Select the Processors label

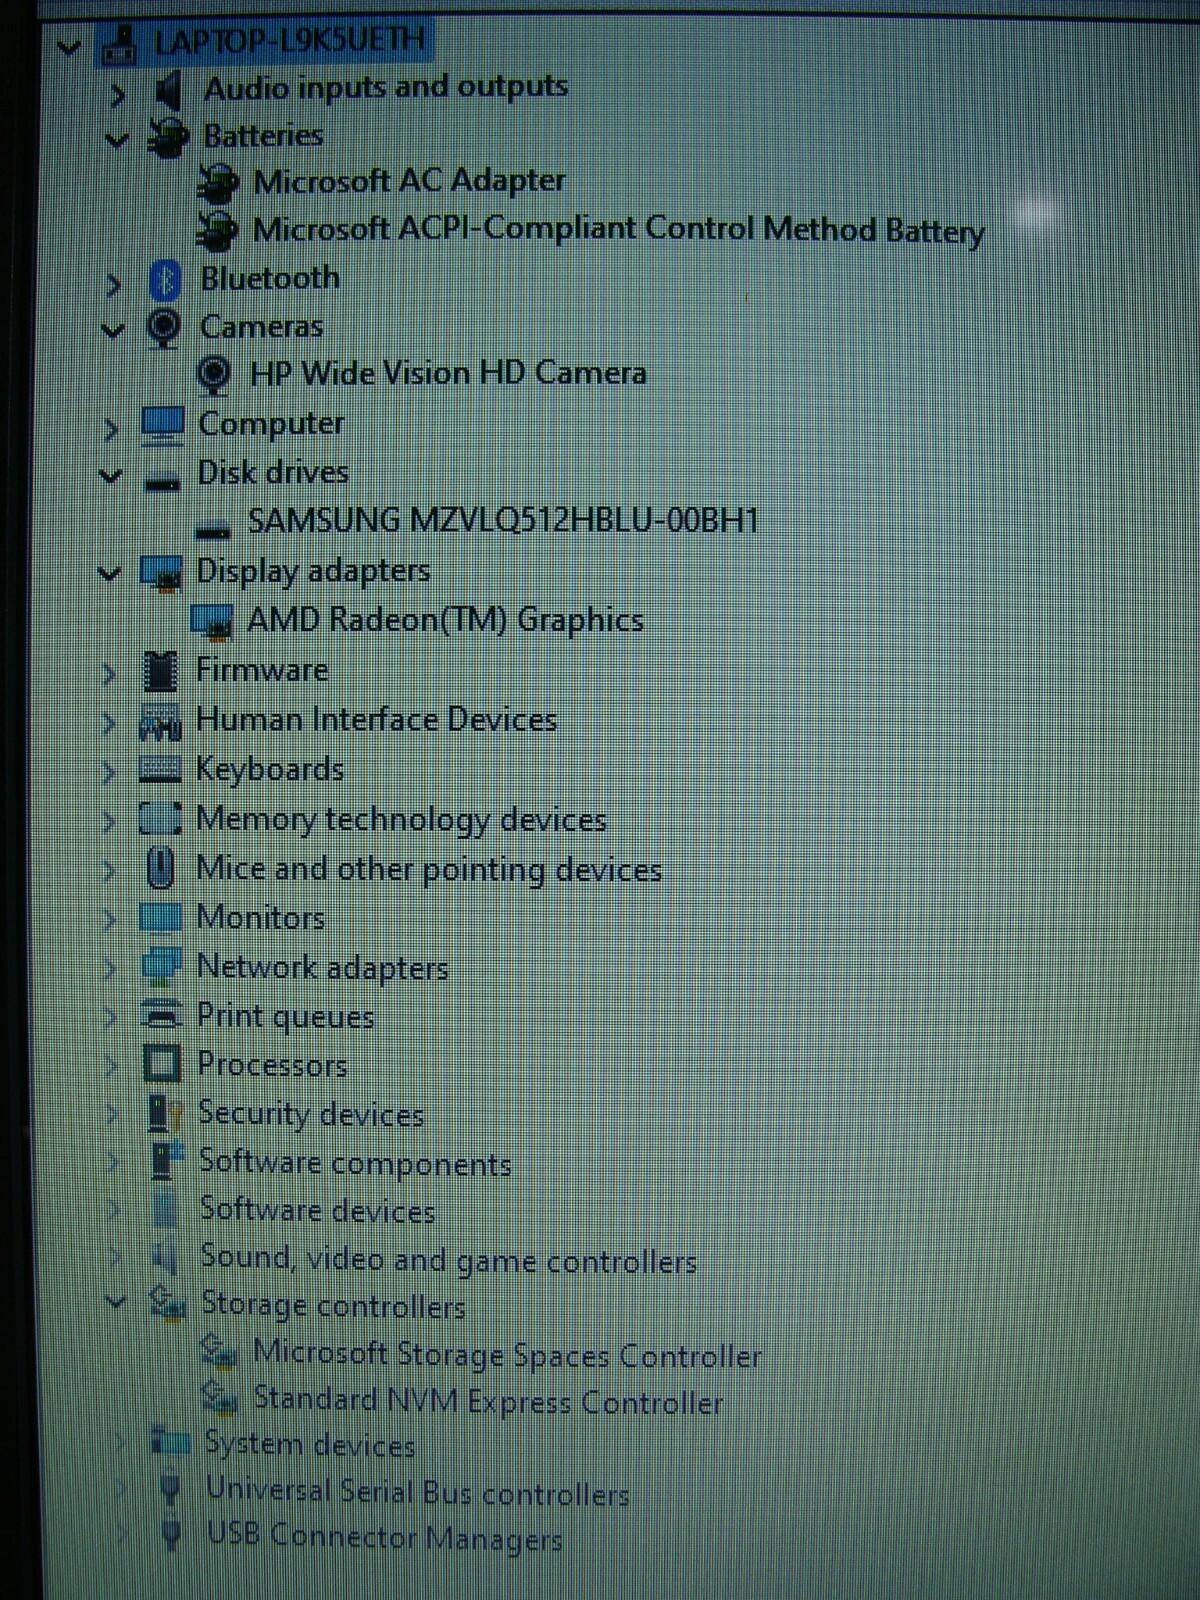tap(272, 1064)
